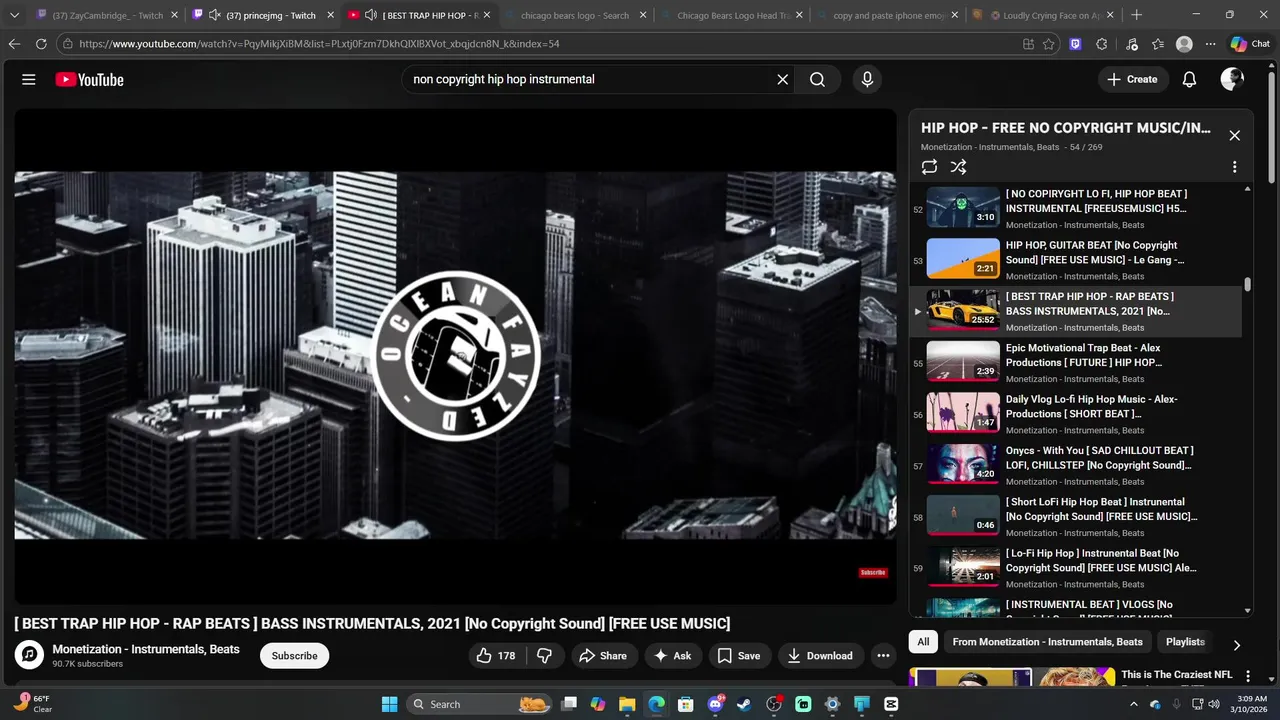Select From Monetization - Instrumentals, Beats chip

tap(1047, 642)
